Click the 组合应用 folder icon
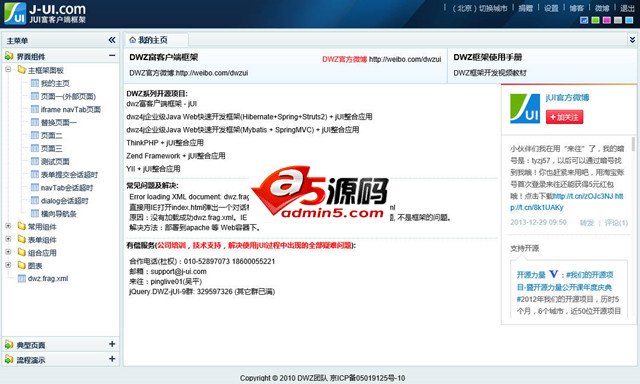This screenshot has width=640, height=384. tap(22, 252)
